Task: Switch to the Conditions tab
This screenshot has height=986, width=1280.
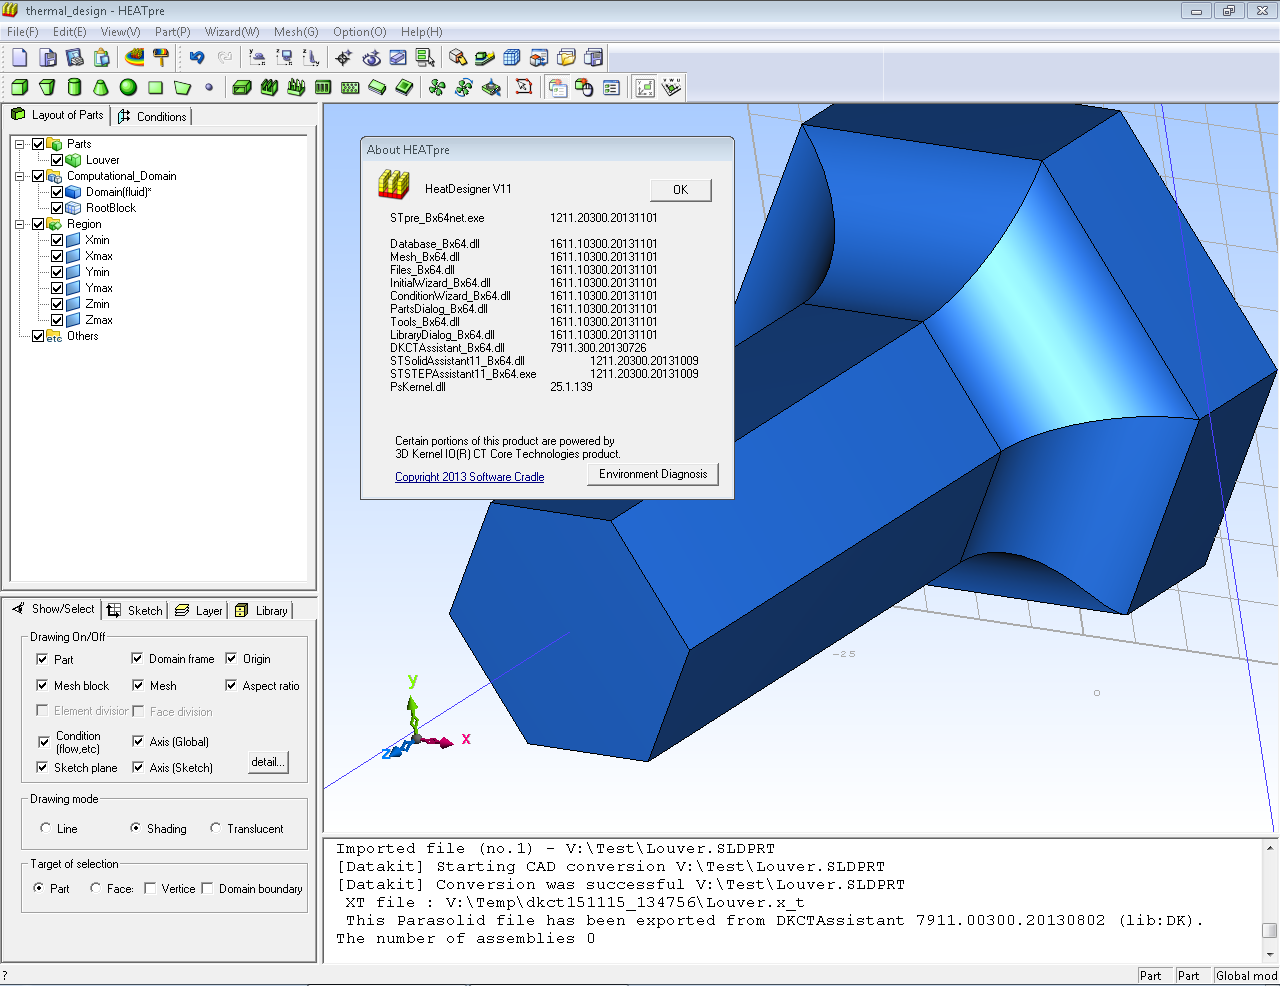Action: click(x=152, y=116)
